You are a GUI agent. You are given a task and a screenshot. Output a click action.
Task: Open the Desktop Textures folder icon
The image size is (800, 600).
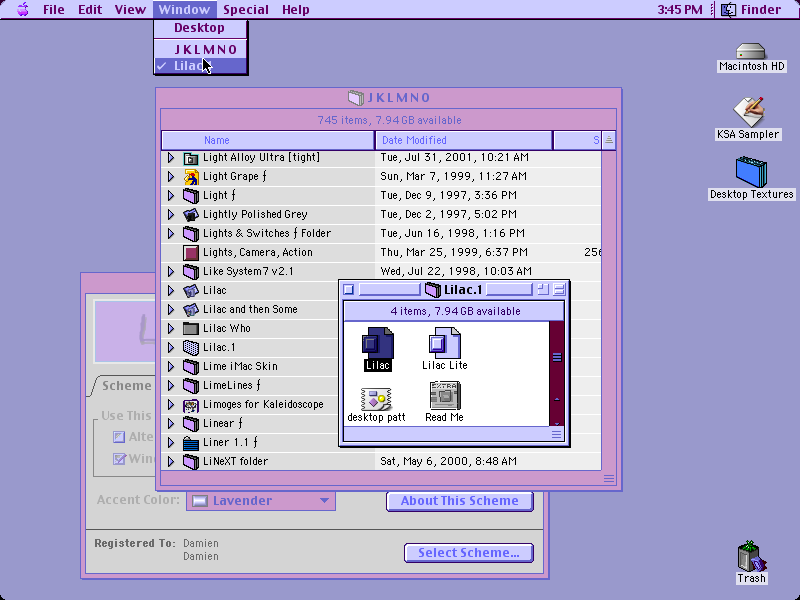[751, 172]
